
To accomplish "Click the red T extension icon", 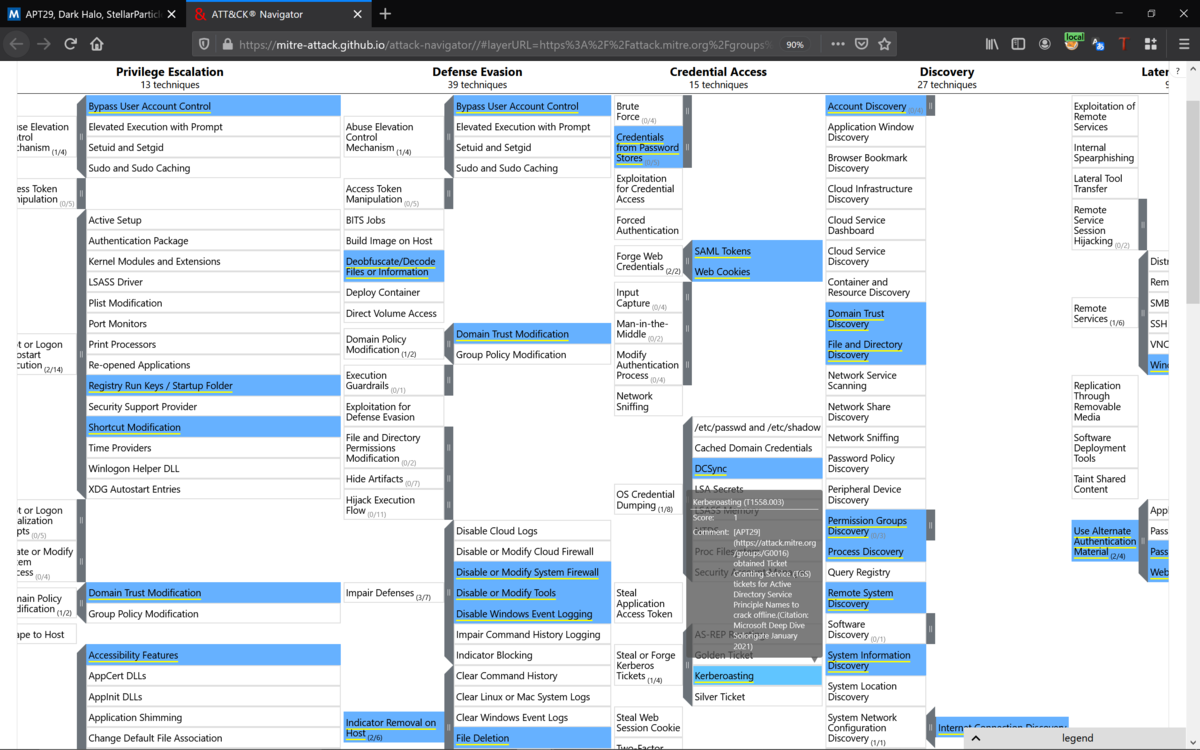I will pos(1124,44).
